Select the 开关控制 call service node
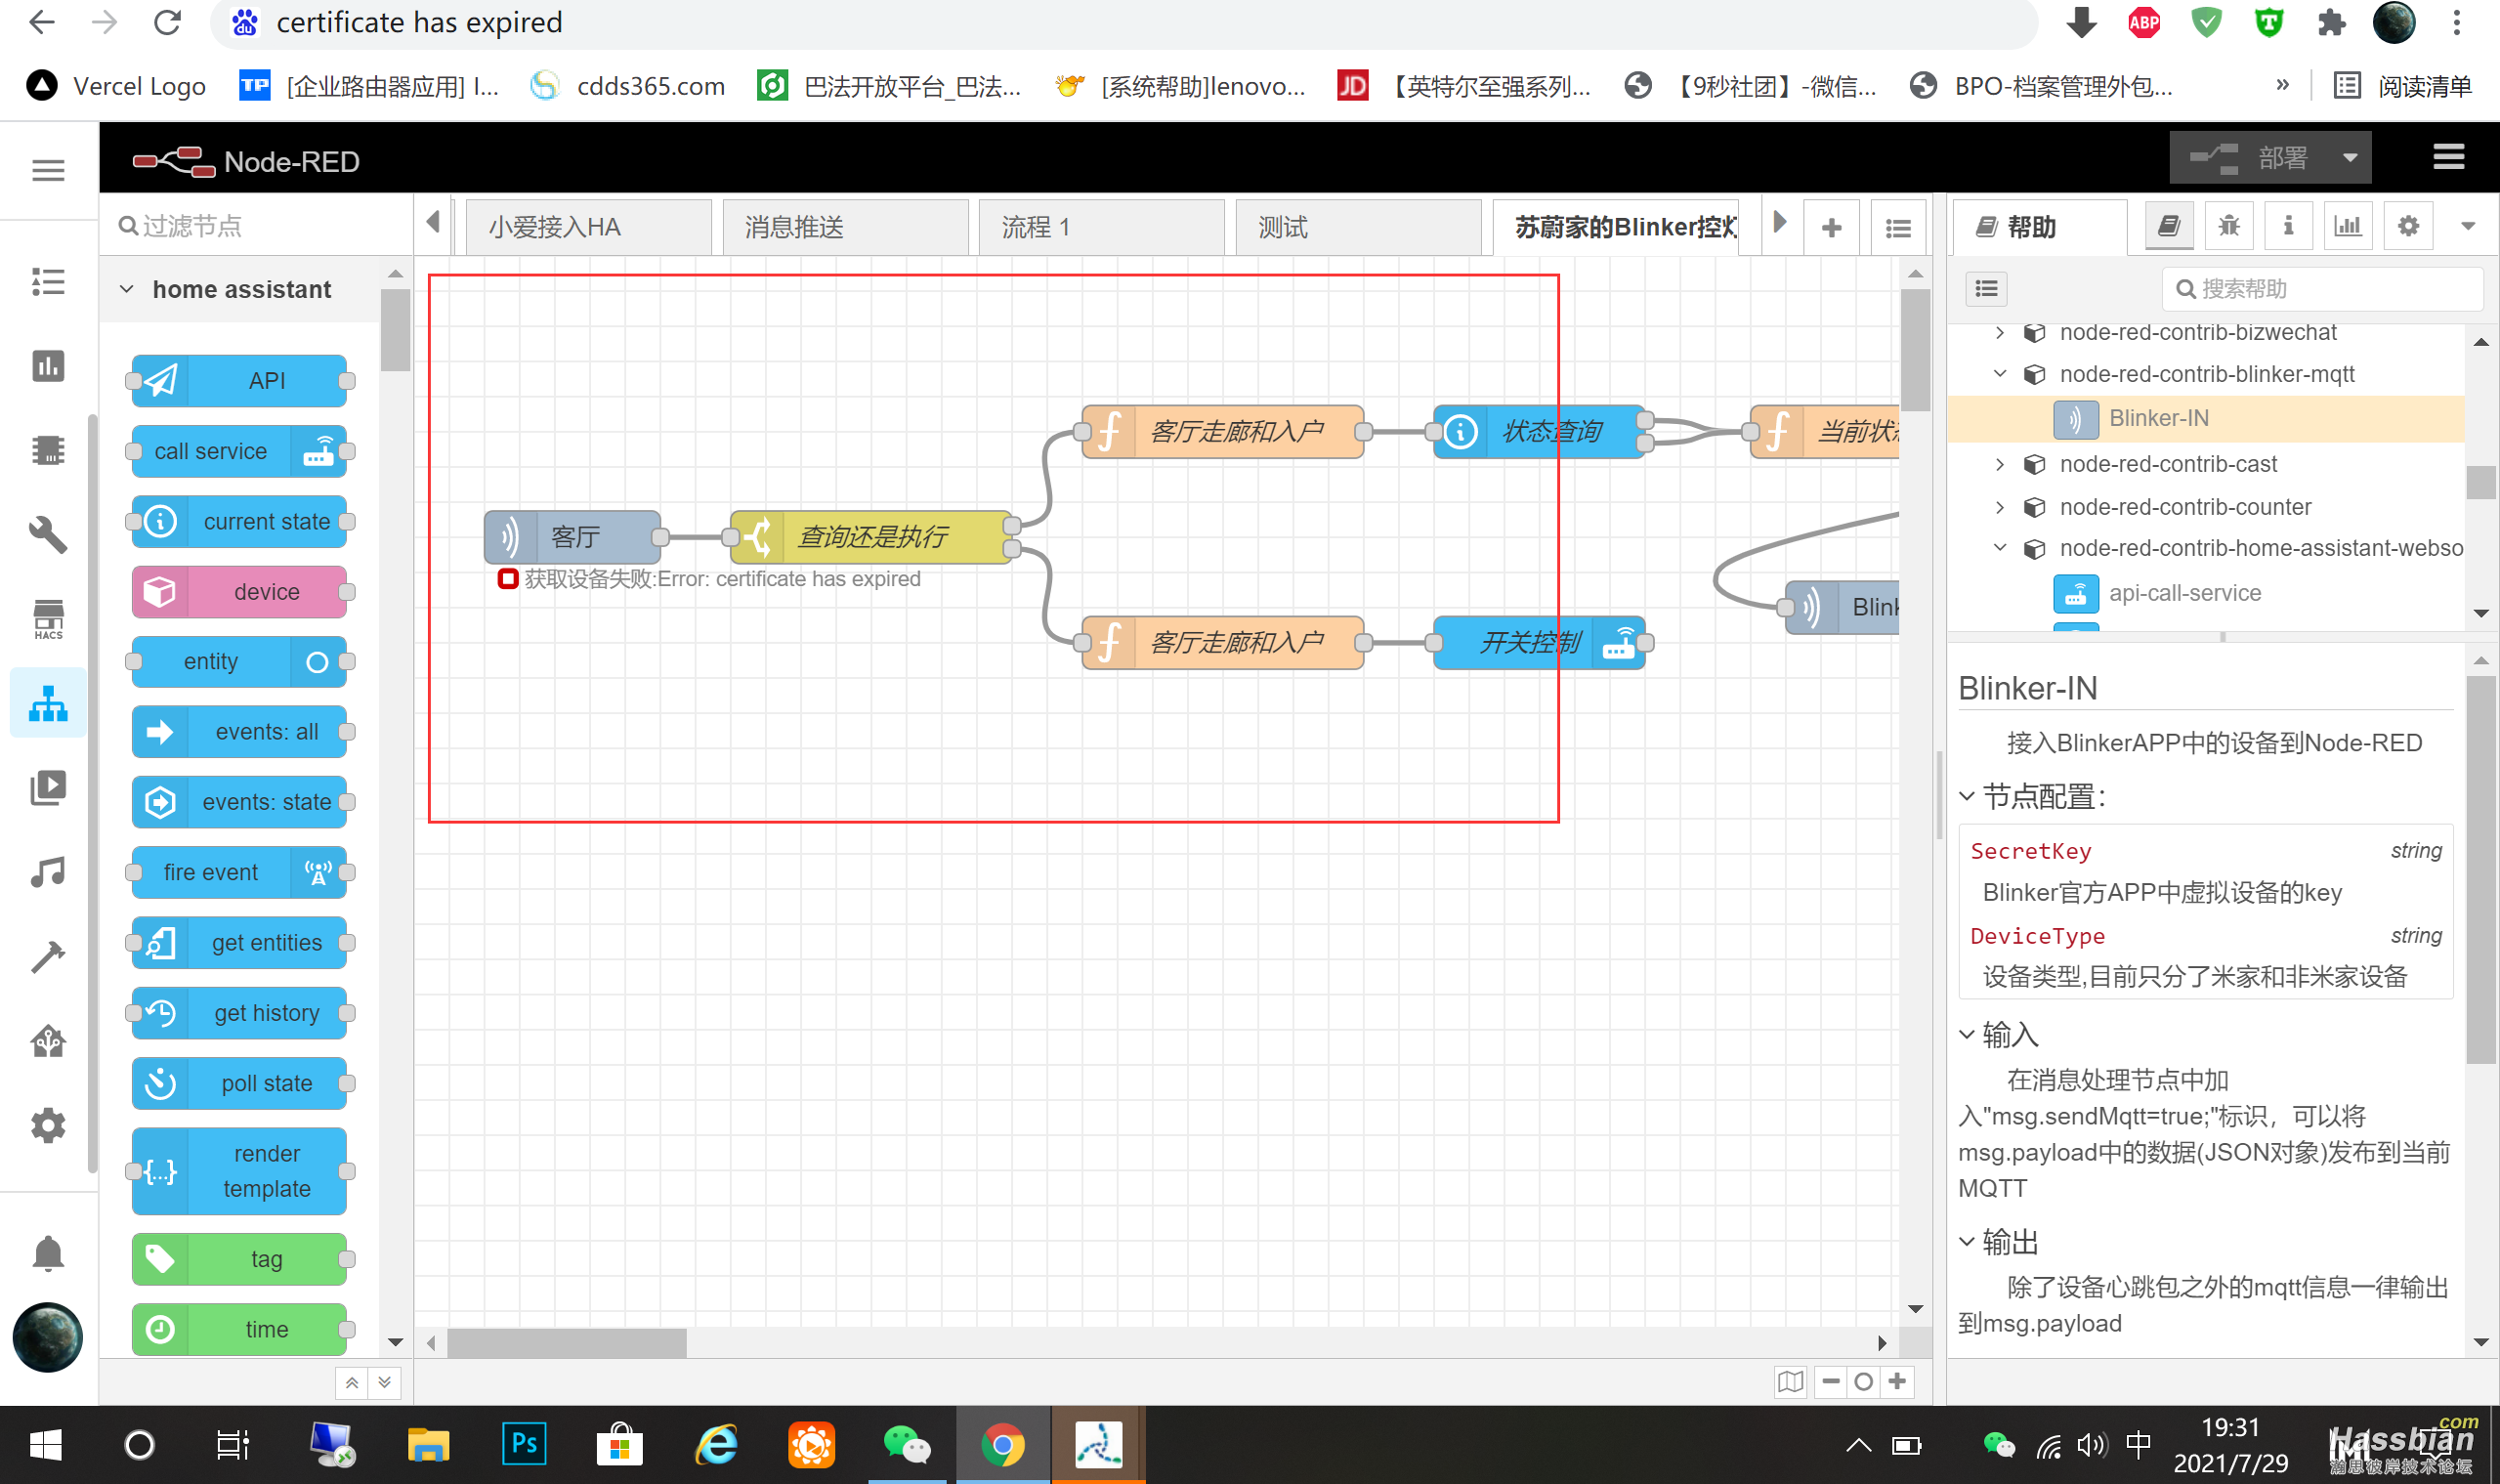 [1539, 642]
